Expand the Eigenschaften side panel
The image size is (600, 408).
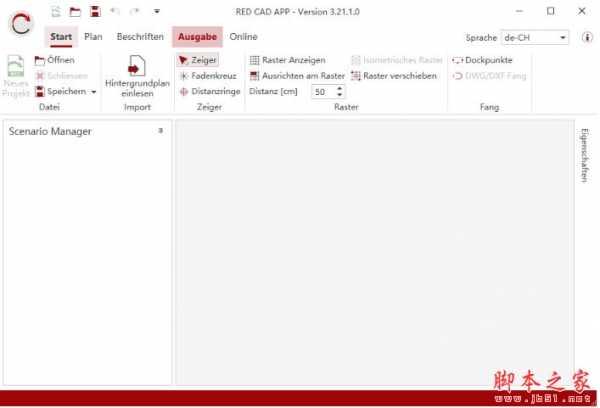pos(584,155)
